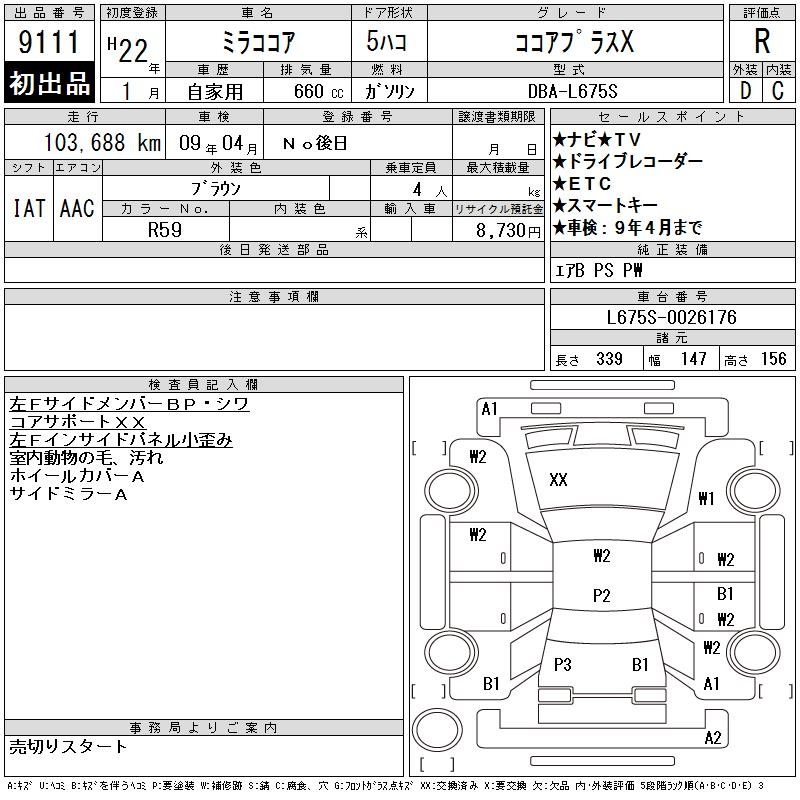
Task: Click the overall score R
Action: [762, 41]
